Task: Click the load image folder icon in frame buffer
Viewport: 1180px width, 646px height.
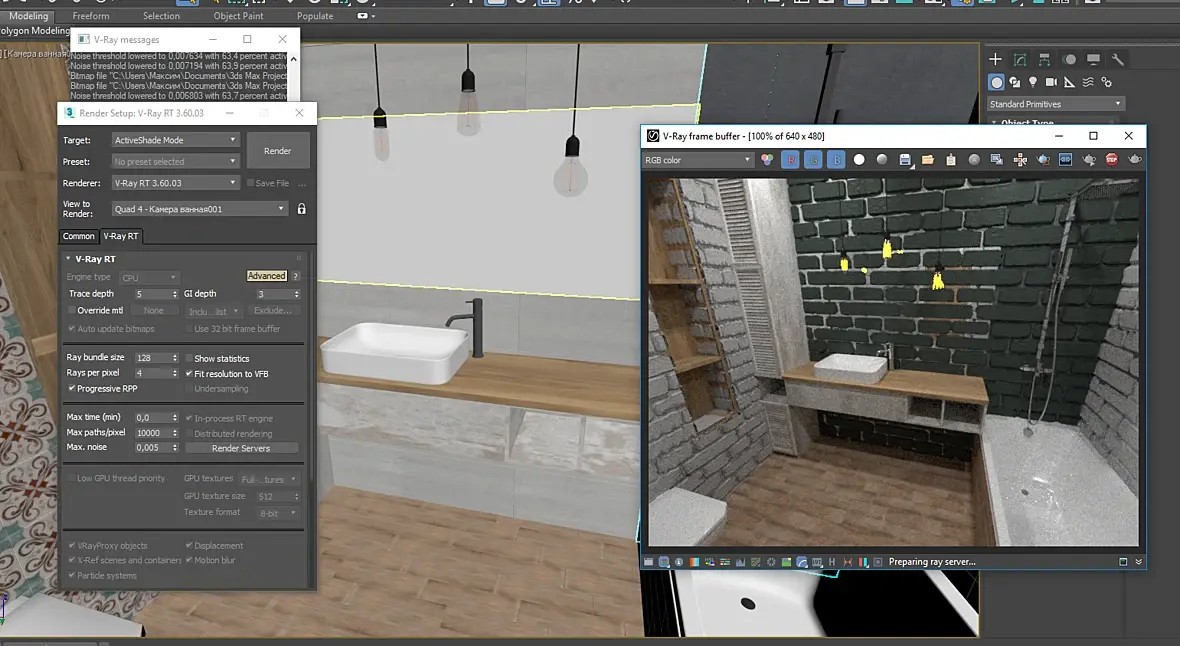Action: [928, 160]
